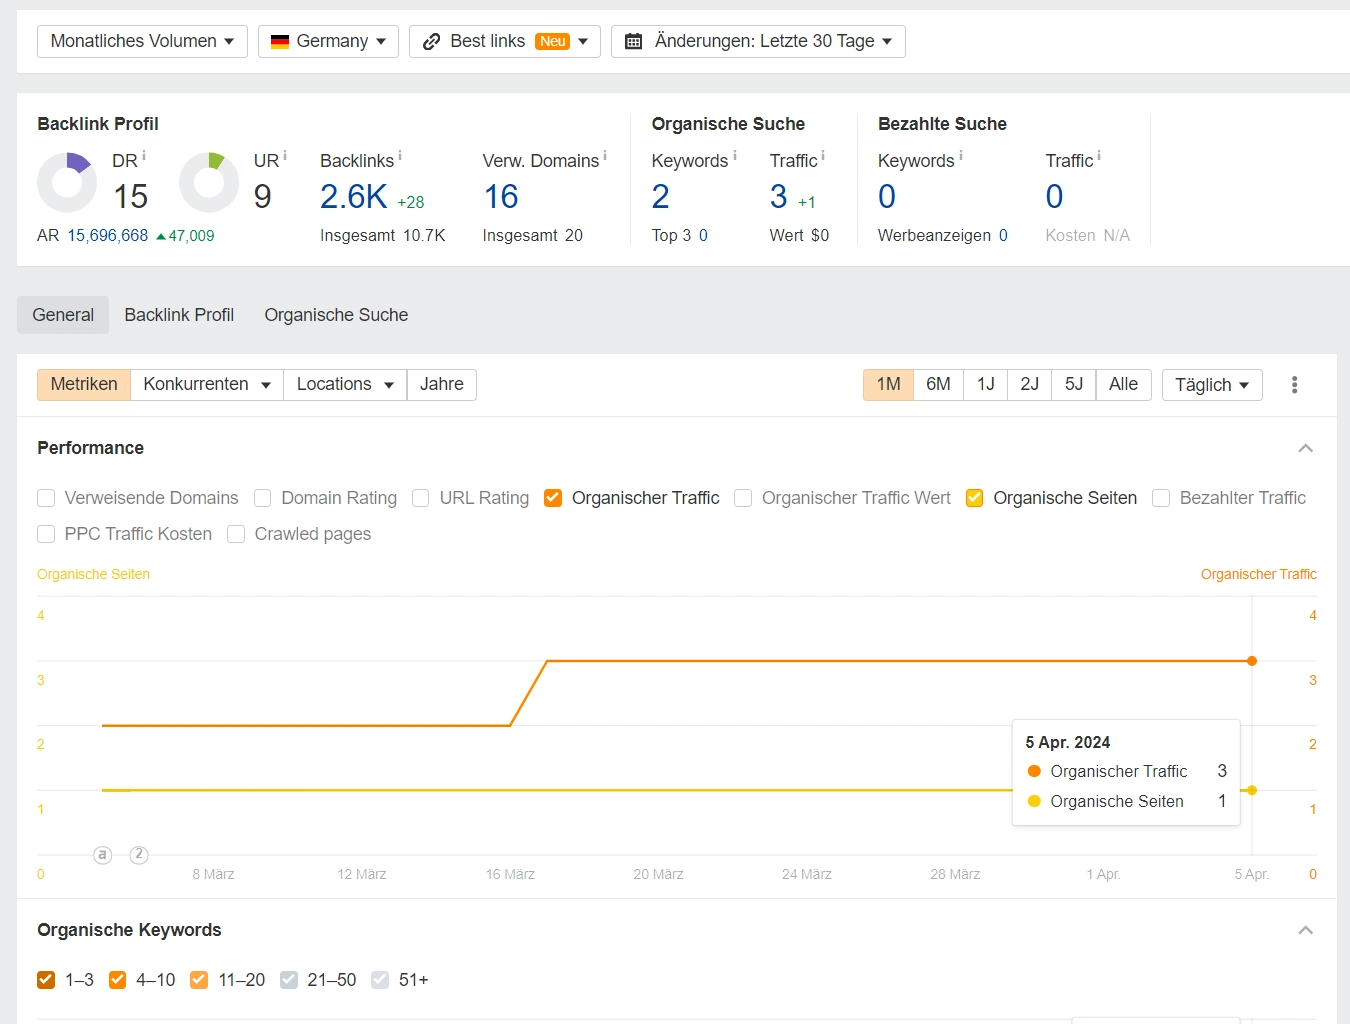Click the German flag icon
1350x1024 pixels.
coord(280,41)
